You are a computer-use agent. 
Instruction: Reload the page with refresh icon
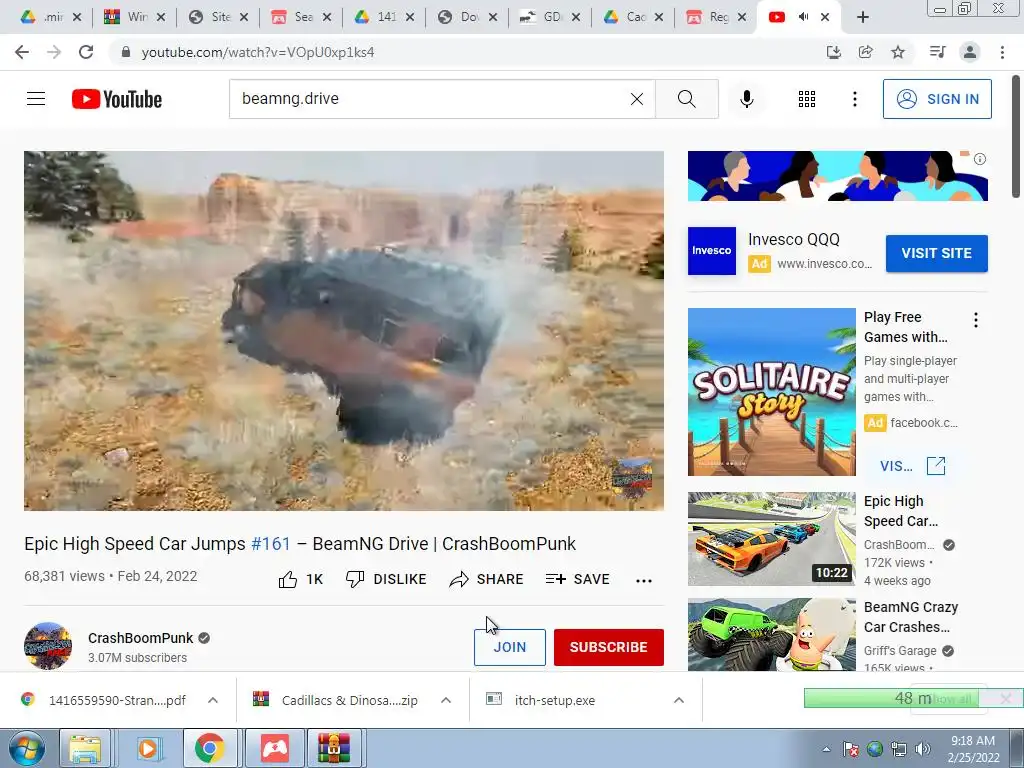pos(86,52)
